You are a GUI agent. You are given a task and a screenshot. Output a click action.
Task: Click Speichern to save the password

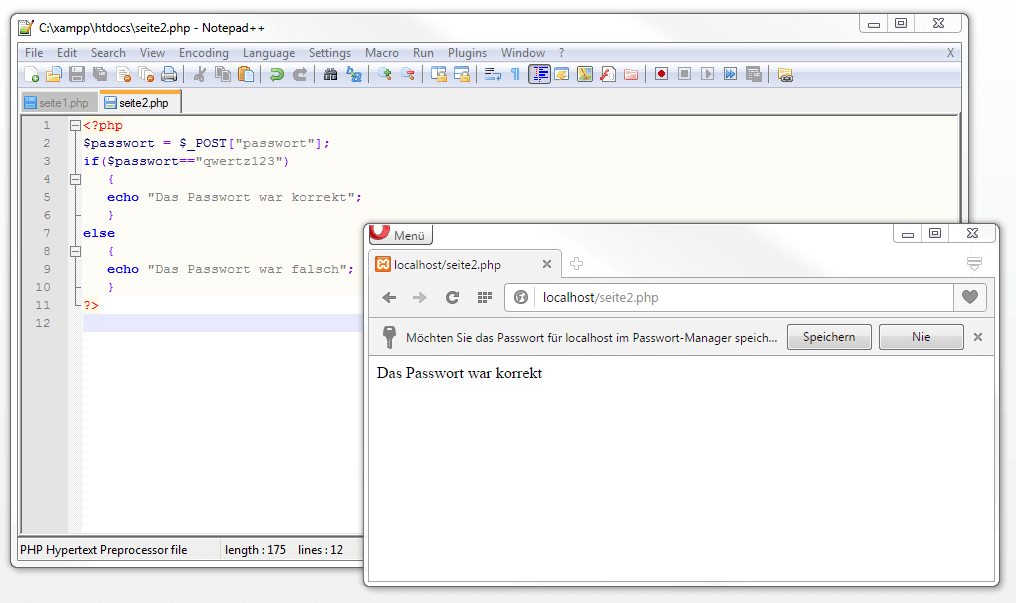point(829,337)
